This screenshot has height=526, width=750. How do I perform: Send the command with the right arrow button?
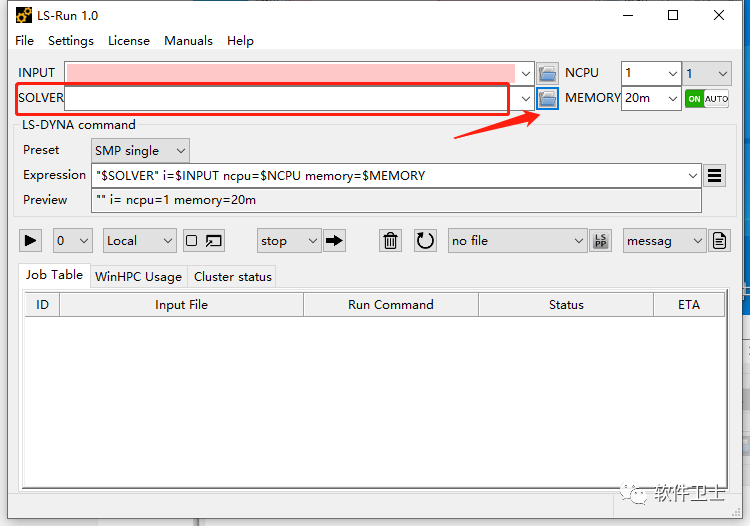(334, 241)
